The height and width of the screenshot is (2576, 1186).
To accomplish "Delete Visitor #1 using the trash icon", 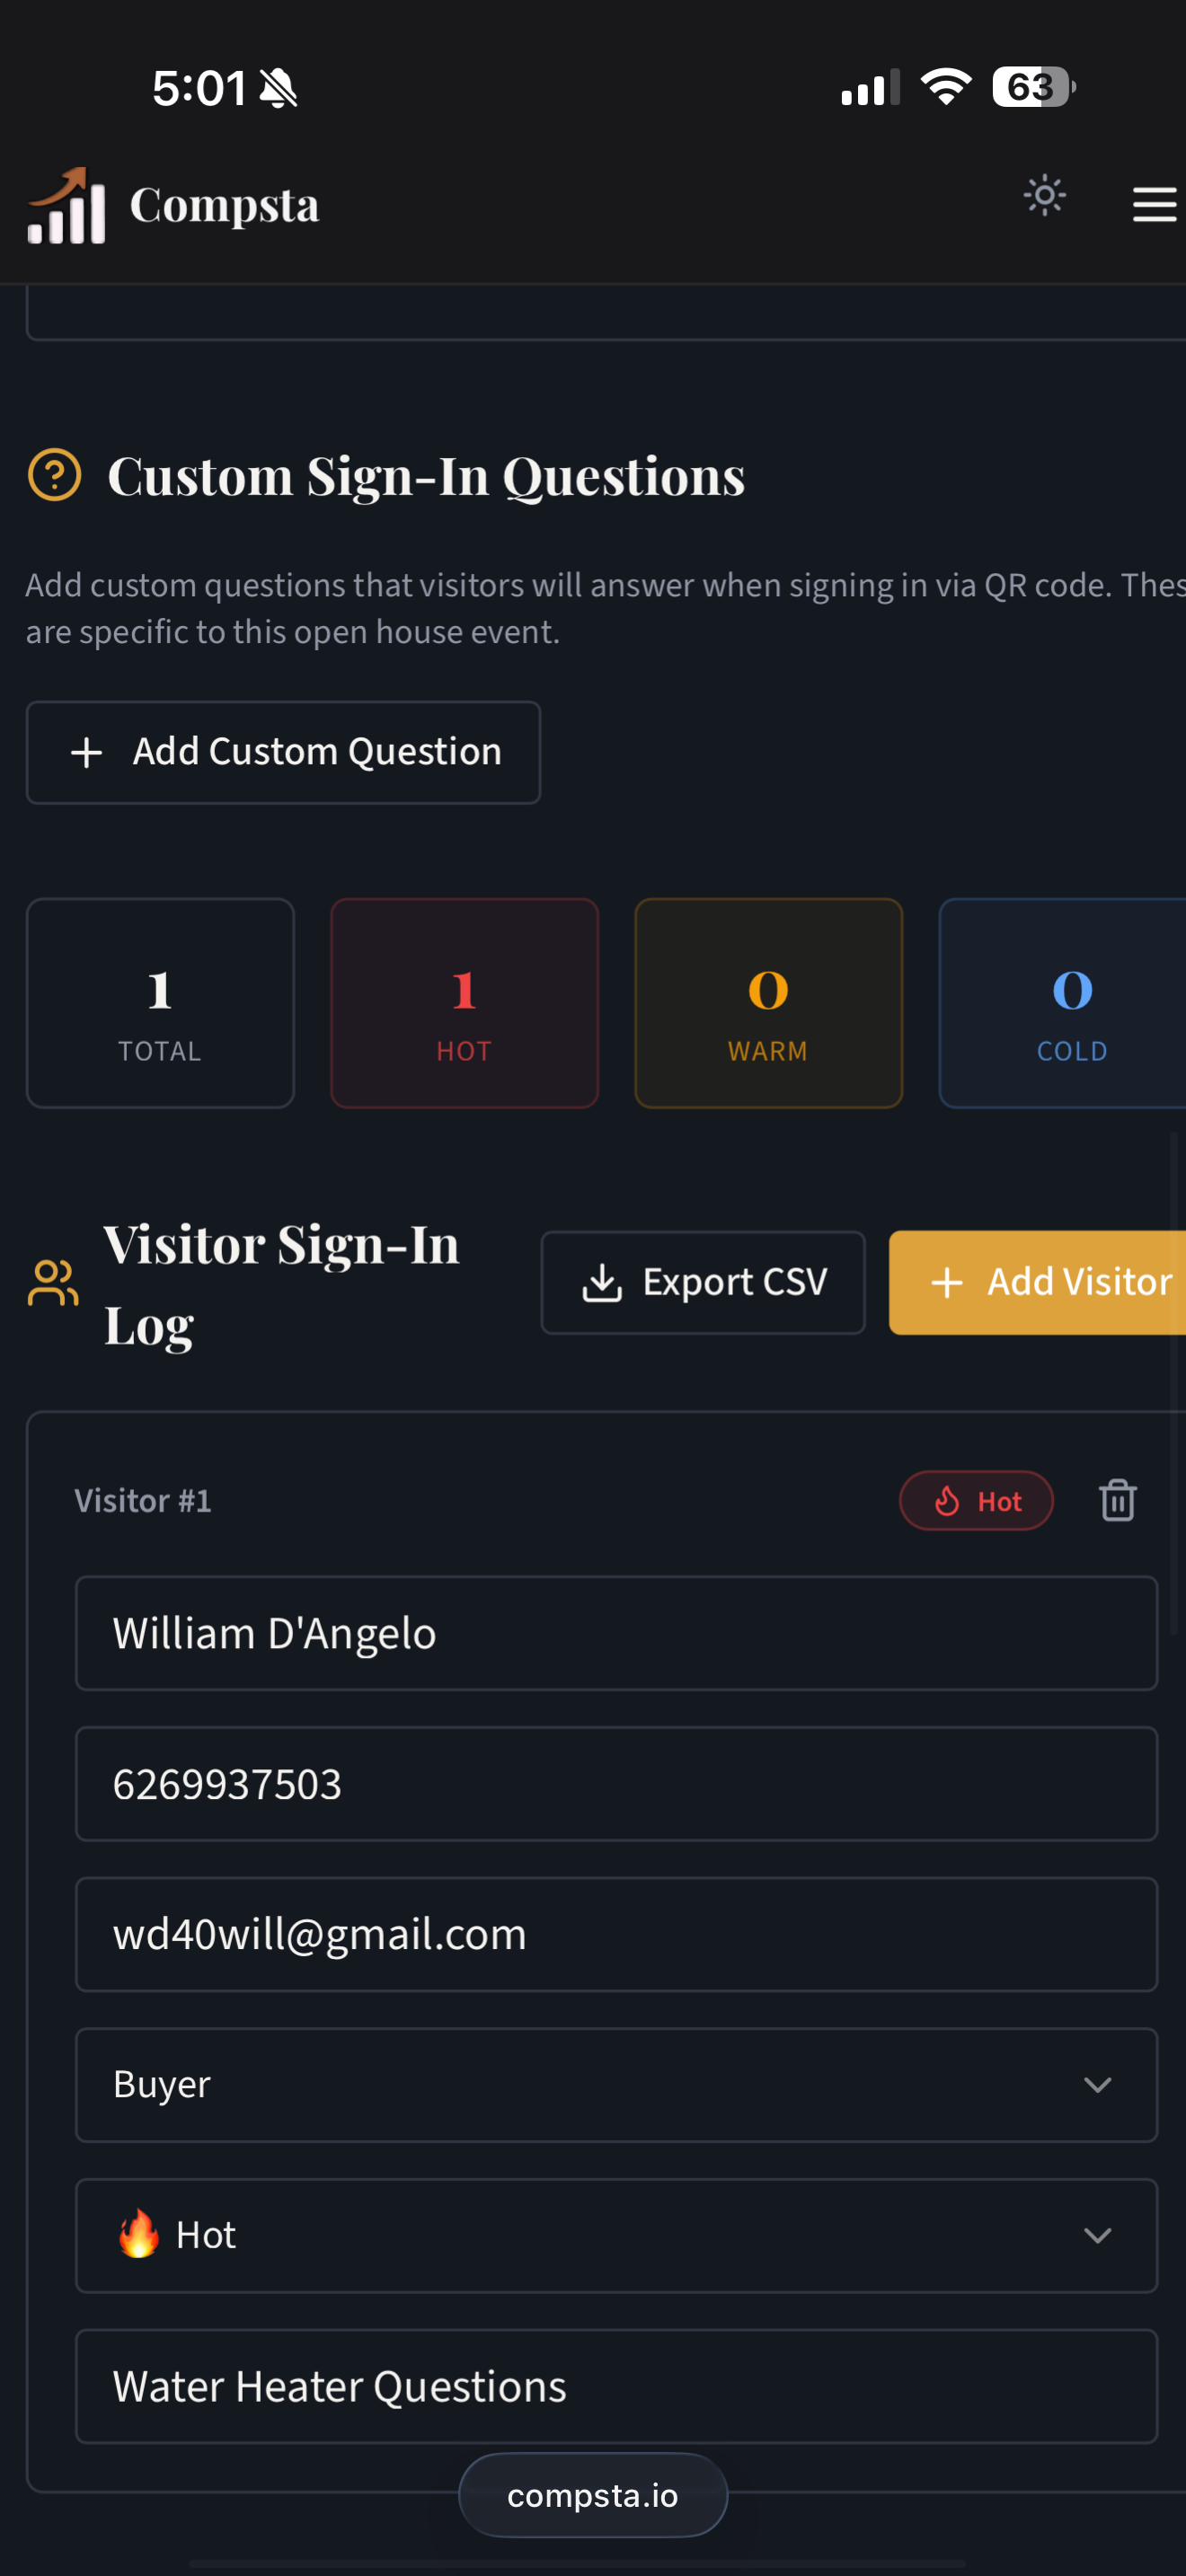I will pos(1116,1500).
